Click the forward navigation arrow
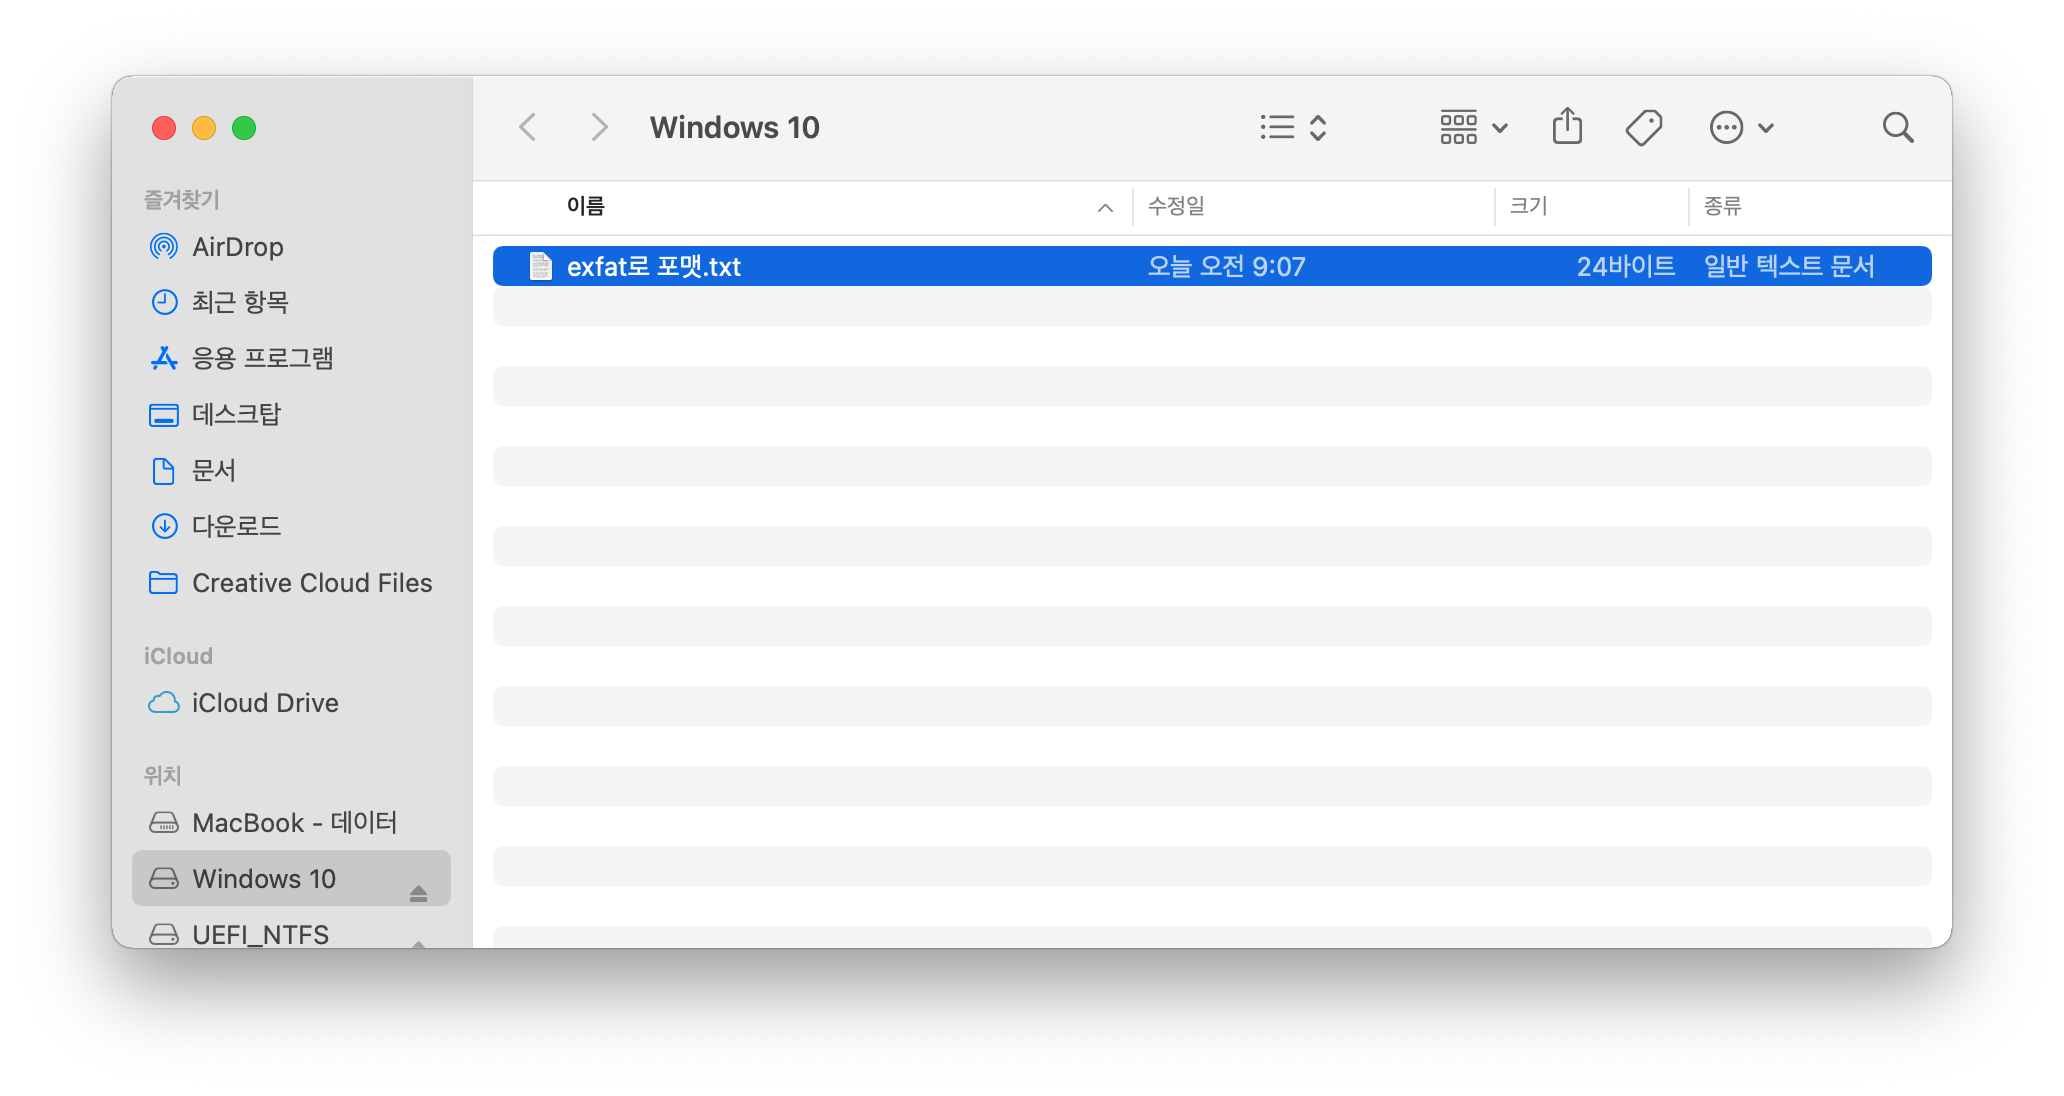The height and width of the screenshot is (1096, 2064). (599, 127)
